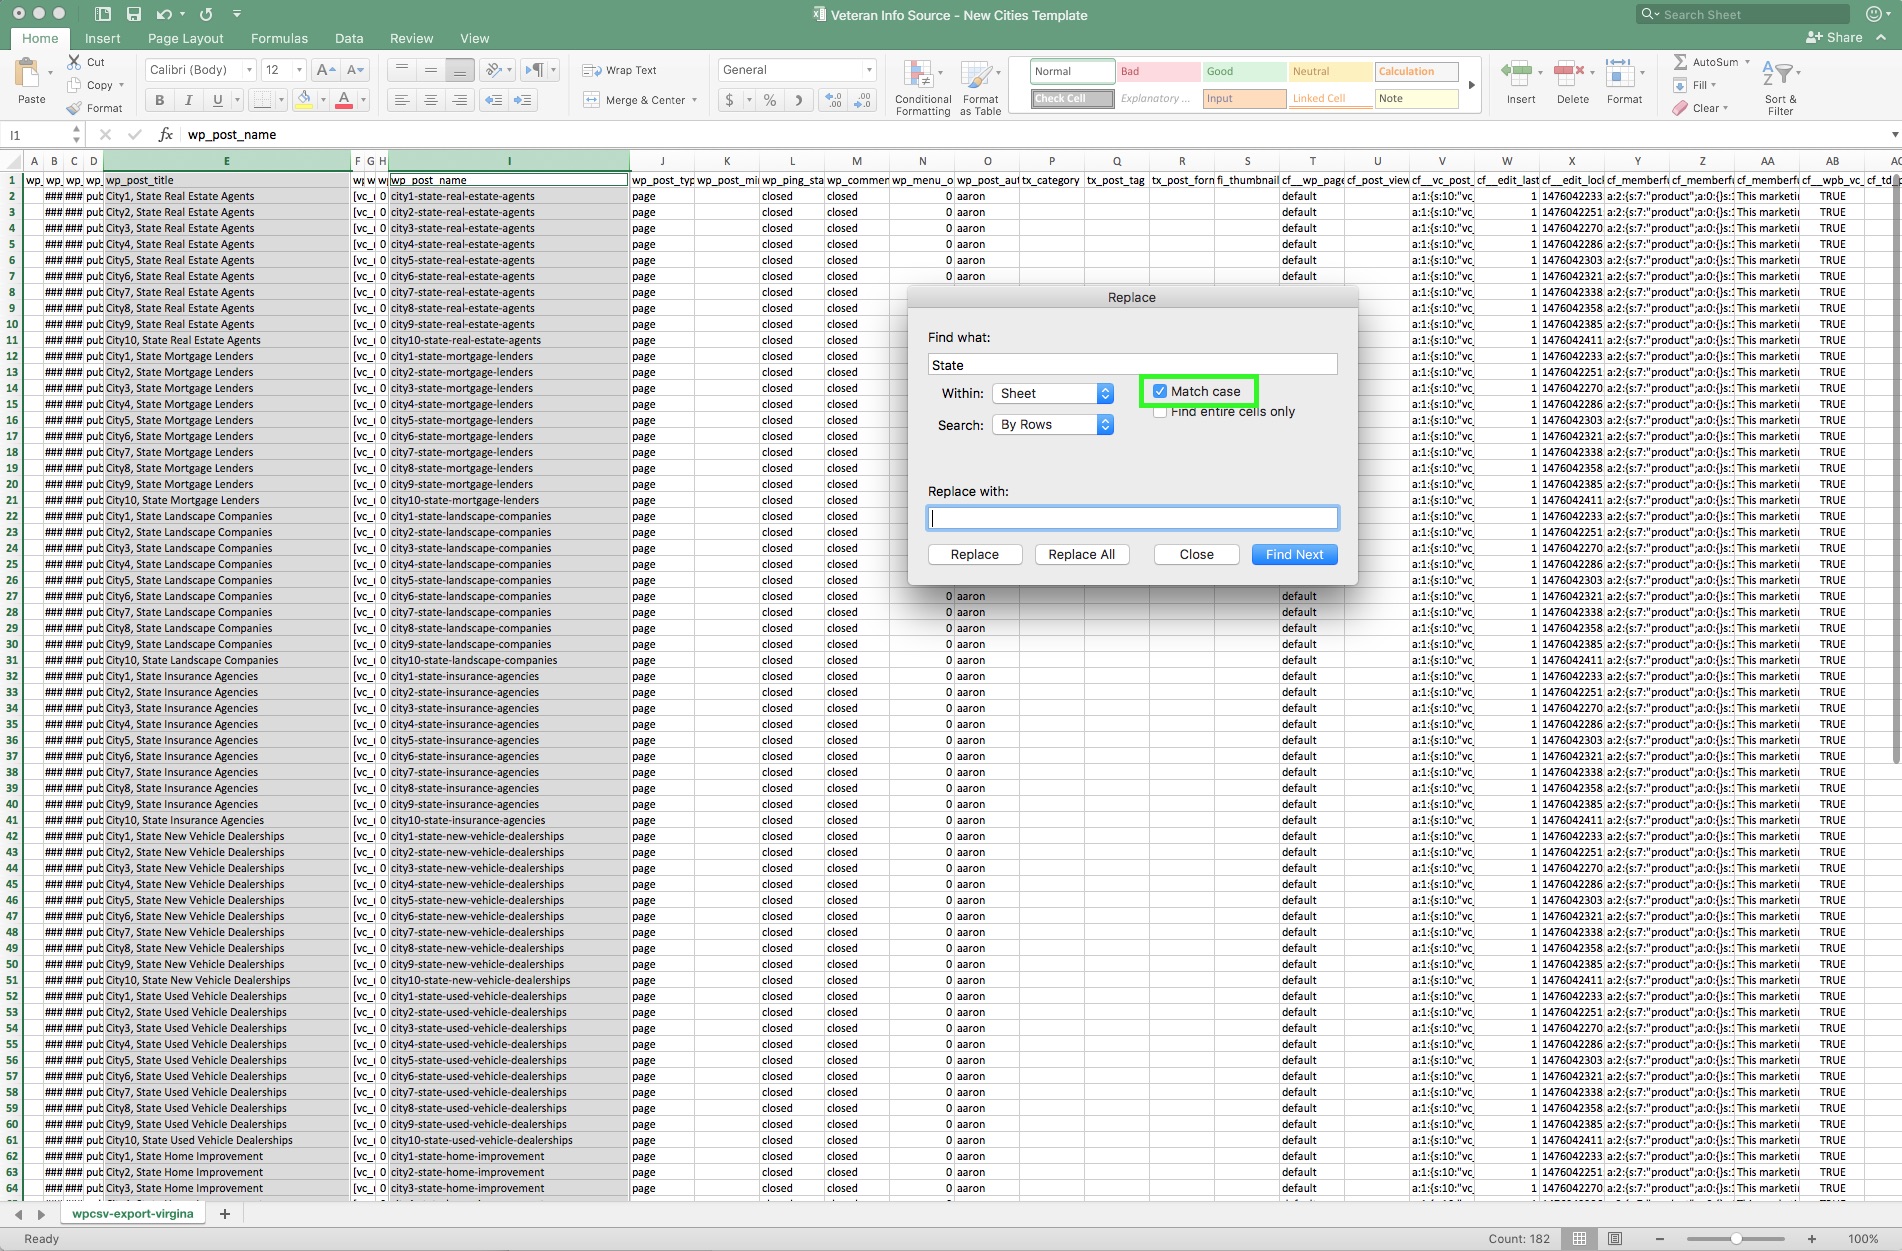The height and width of the screenshot is (1251, 1902).
Task: Toggle the Match case checkbox
Action: point(1160,391)
